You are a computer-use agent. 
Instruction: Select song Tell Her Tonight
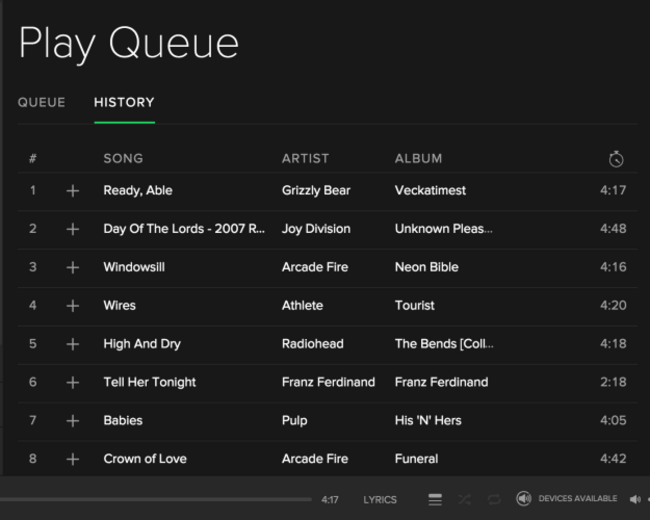pos(149,382)
